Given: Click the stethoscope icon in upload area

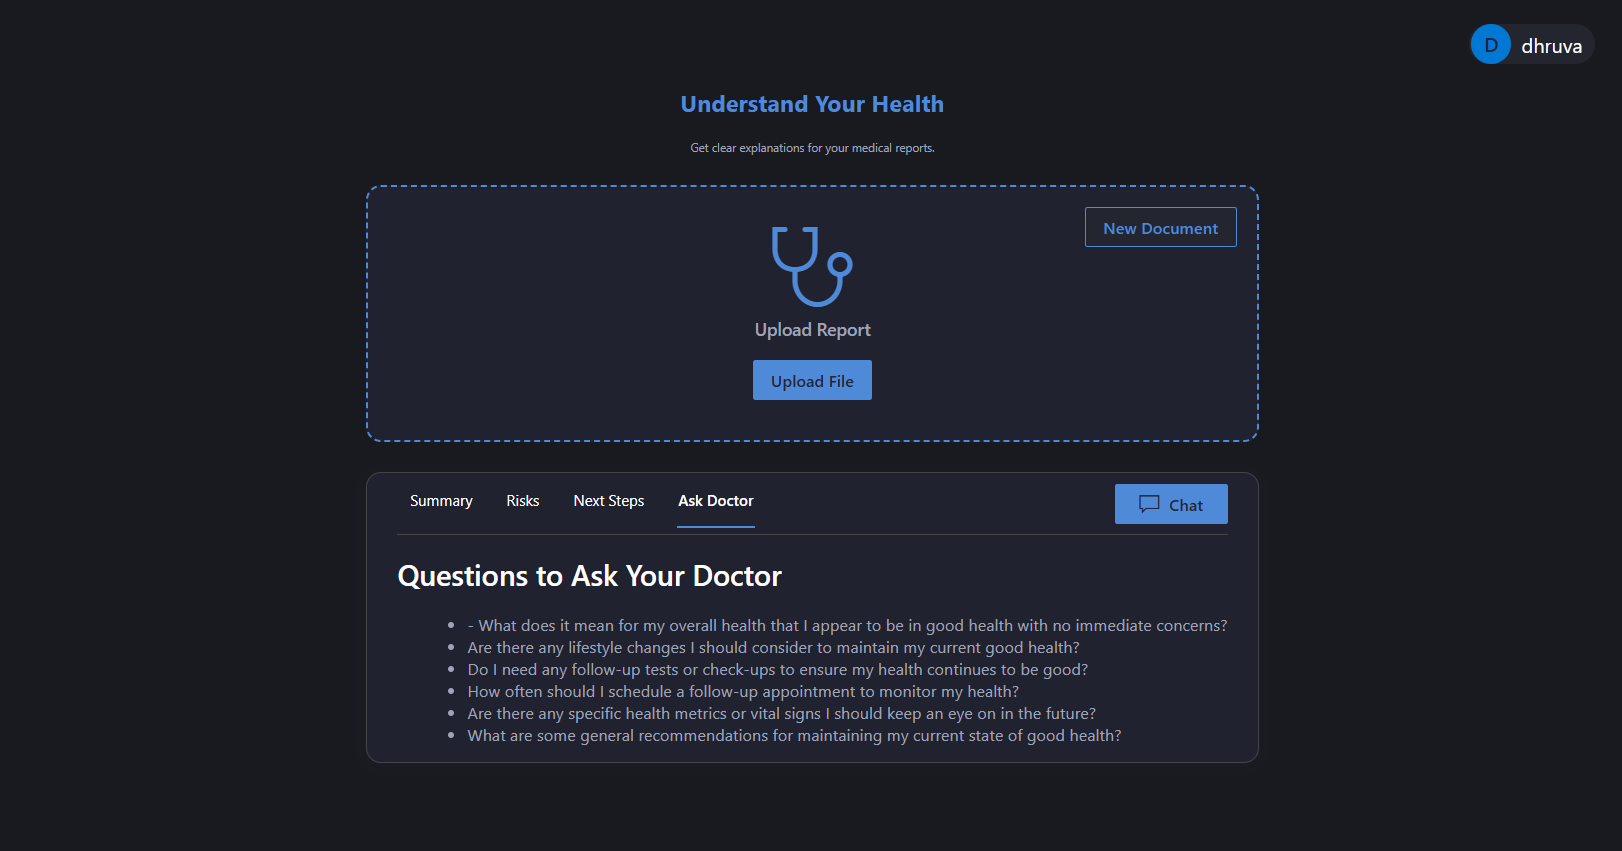Looking at the screenshot, I should tap(811, 266).
